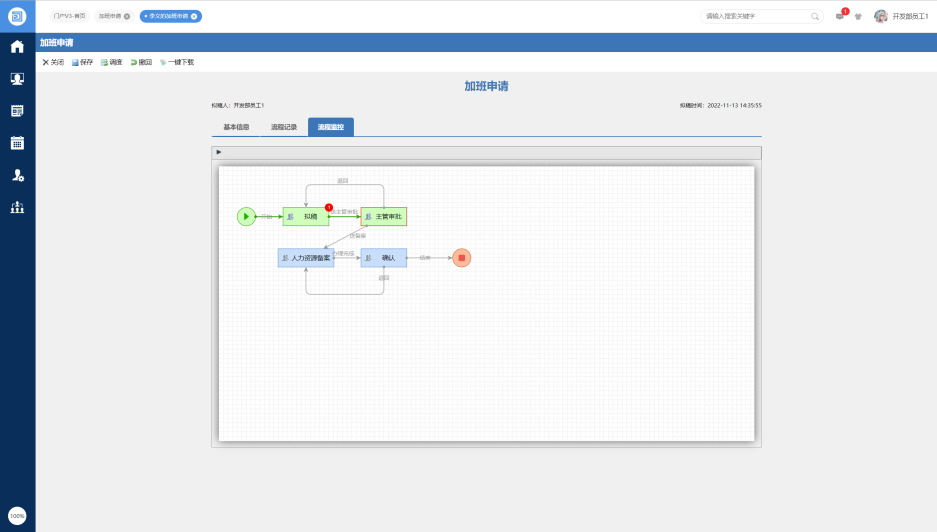Open the user settings sidebar icon
The width and height of the screenshot is (937, 532).
pos(17,175)
